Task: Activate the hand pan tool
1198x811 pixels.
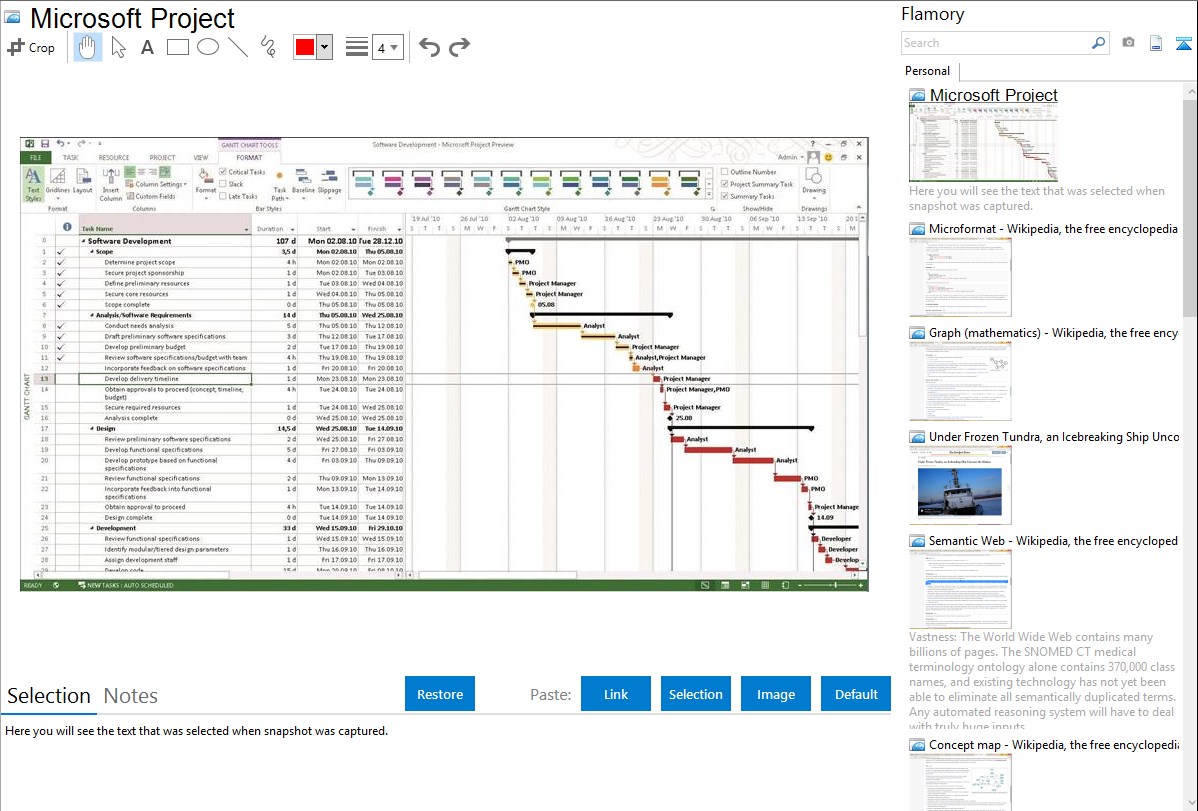Action: coord(88,47)
